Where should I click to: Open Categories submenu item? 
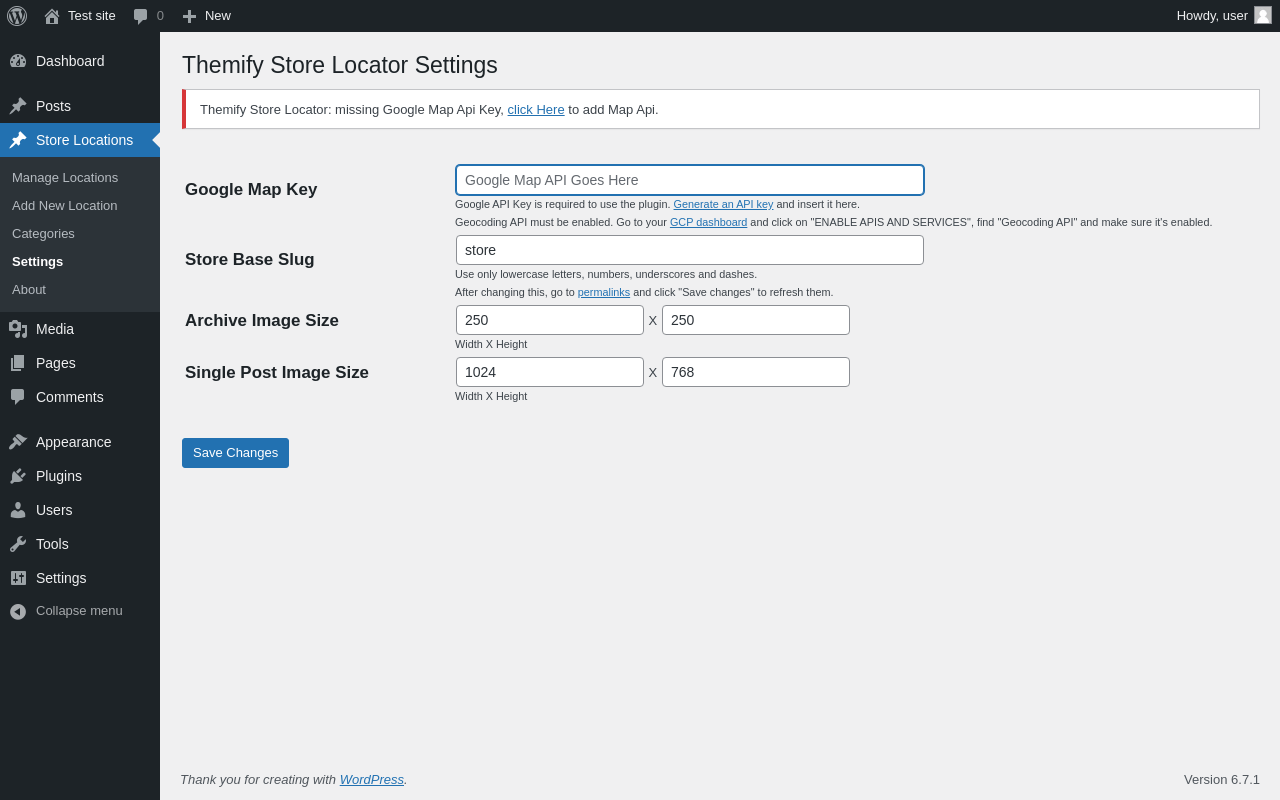[x=43, y=233]
